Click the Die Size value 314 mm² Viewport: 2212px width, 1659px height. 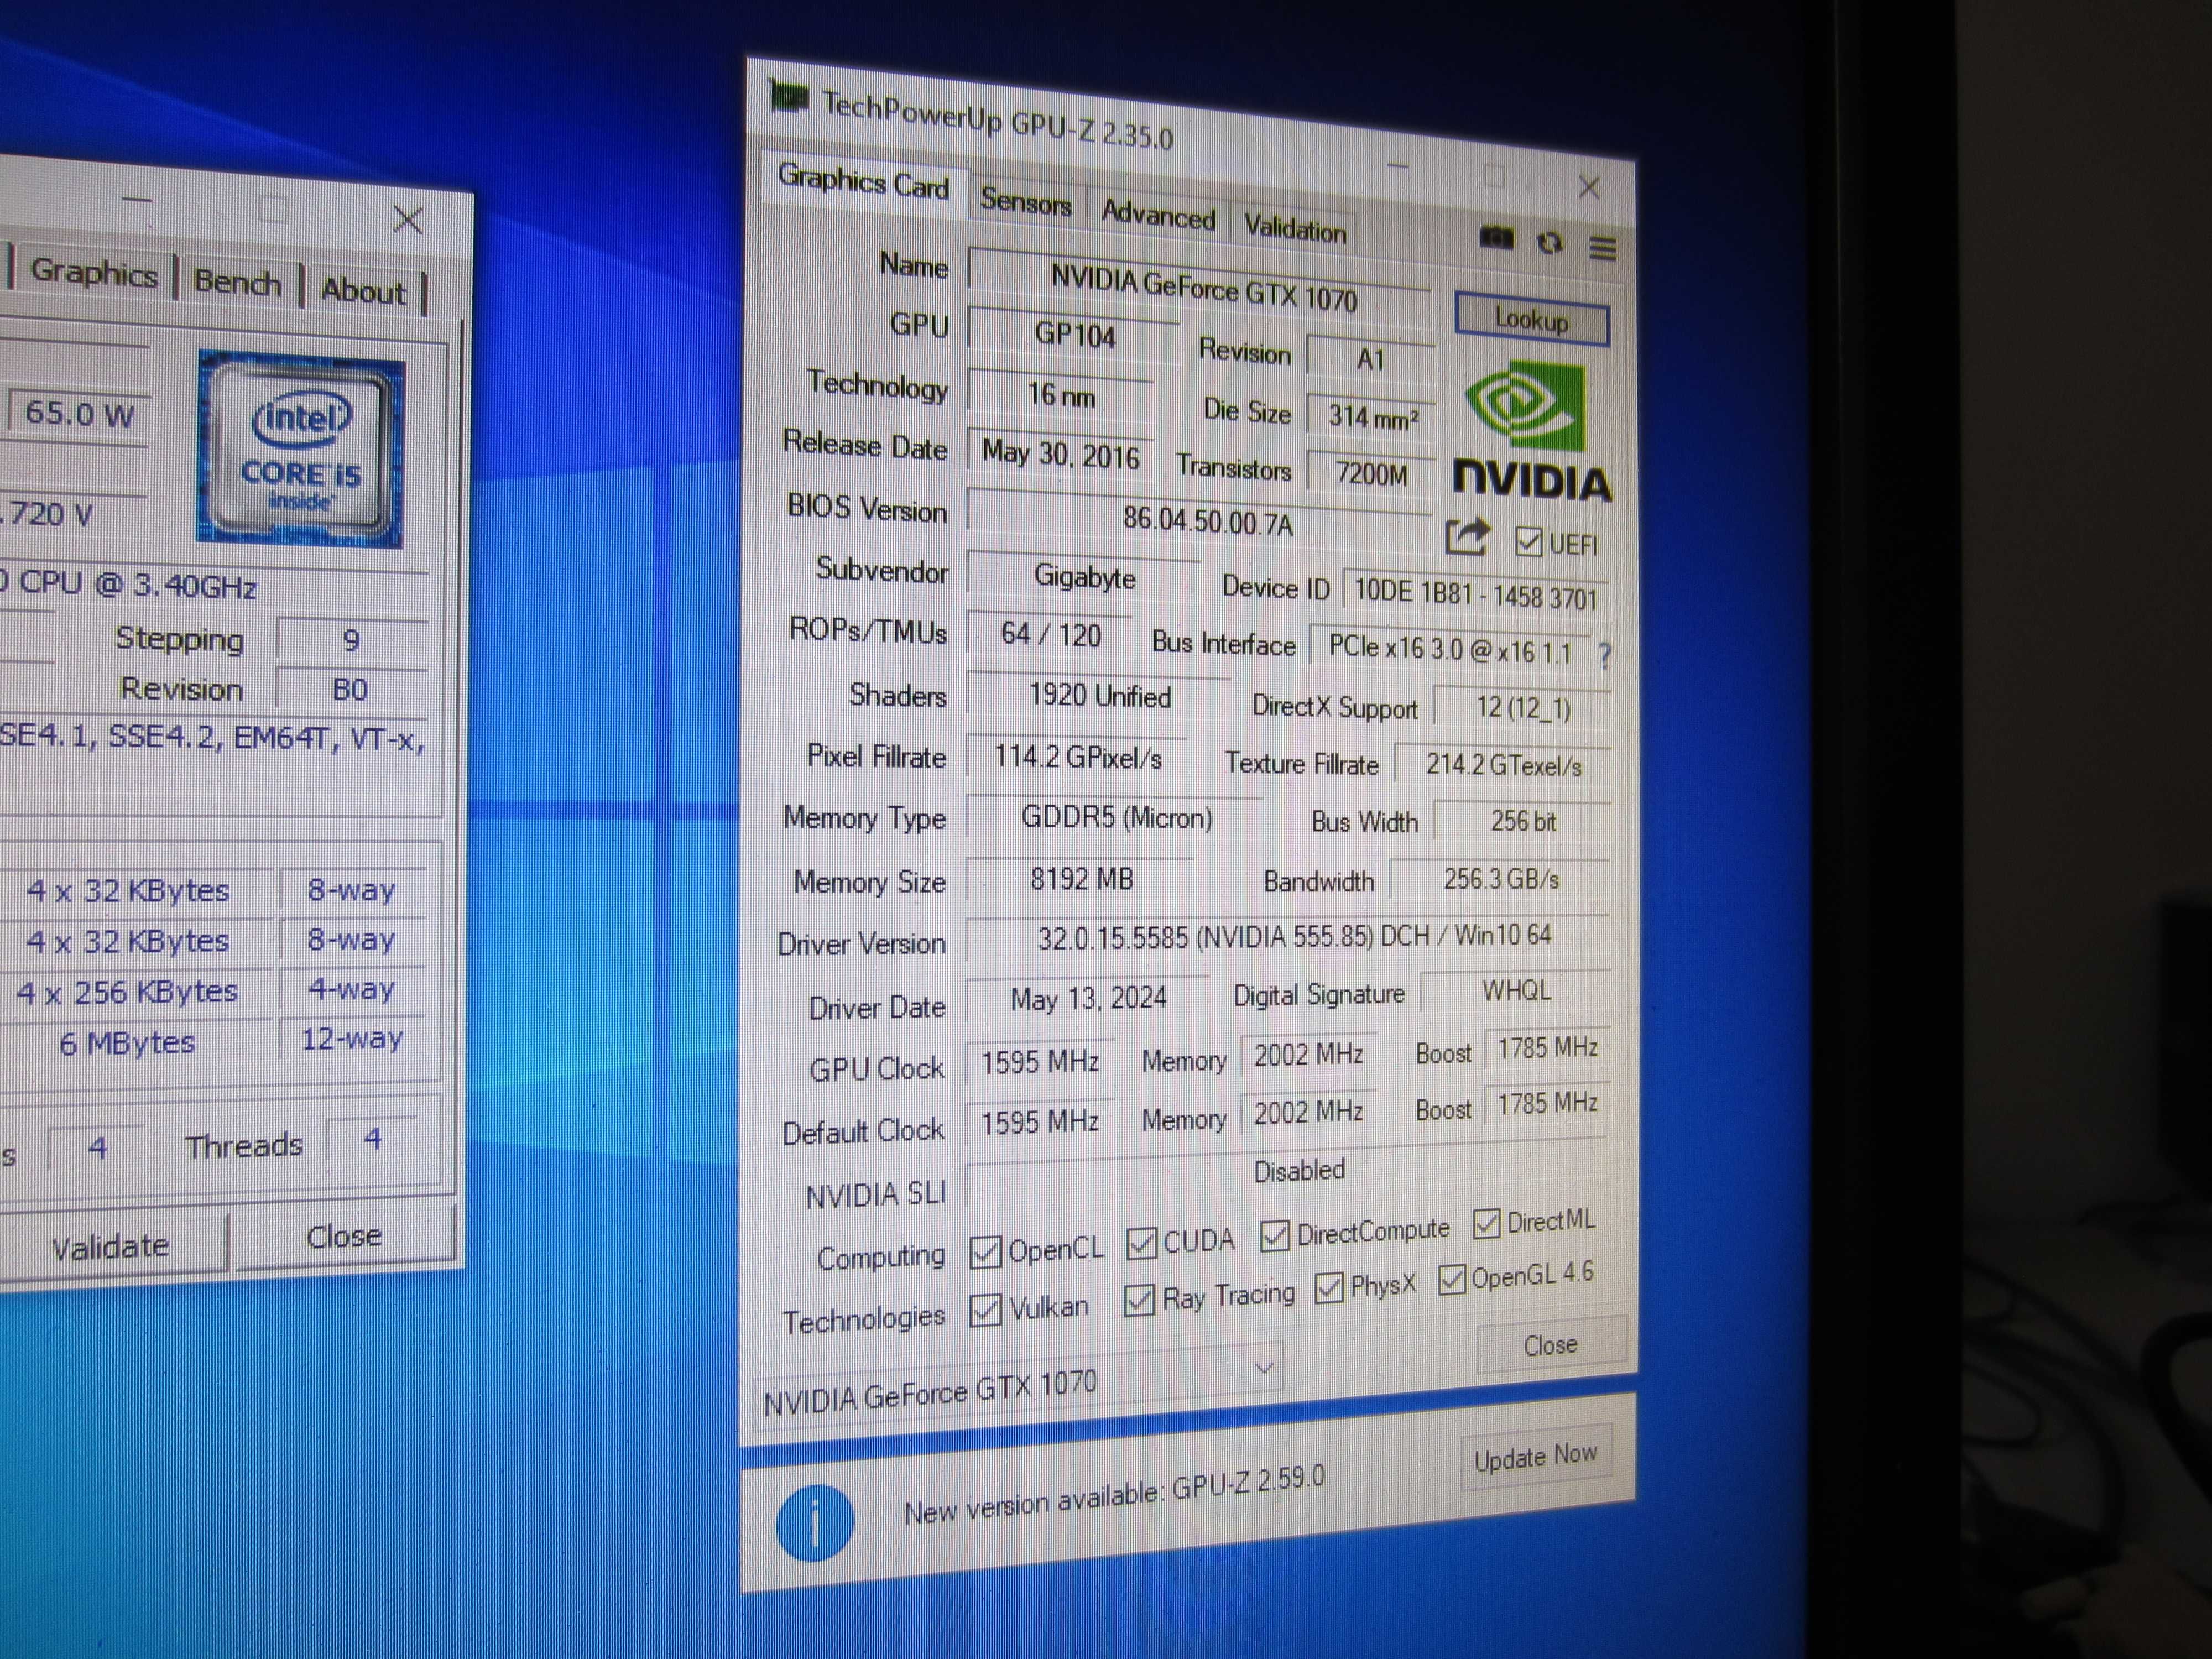click(1372, 417)
